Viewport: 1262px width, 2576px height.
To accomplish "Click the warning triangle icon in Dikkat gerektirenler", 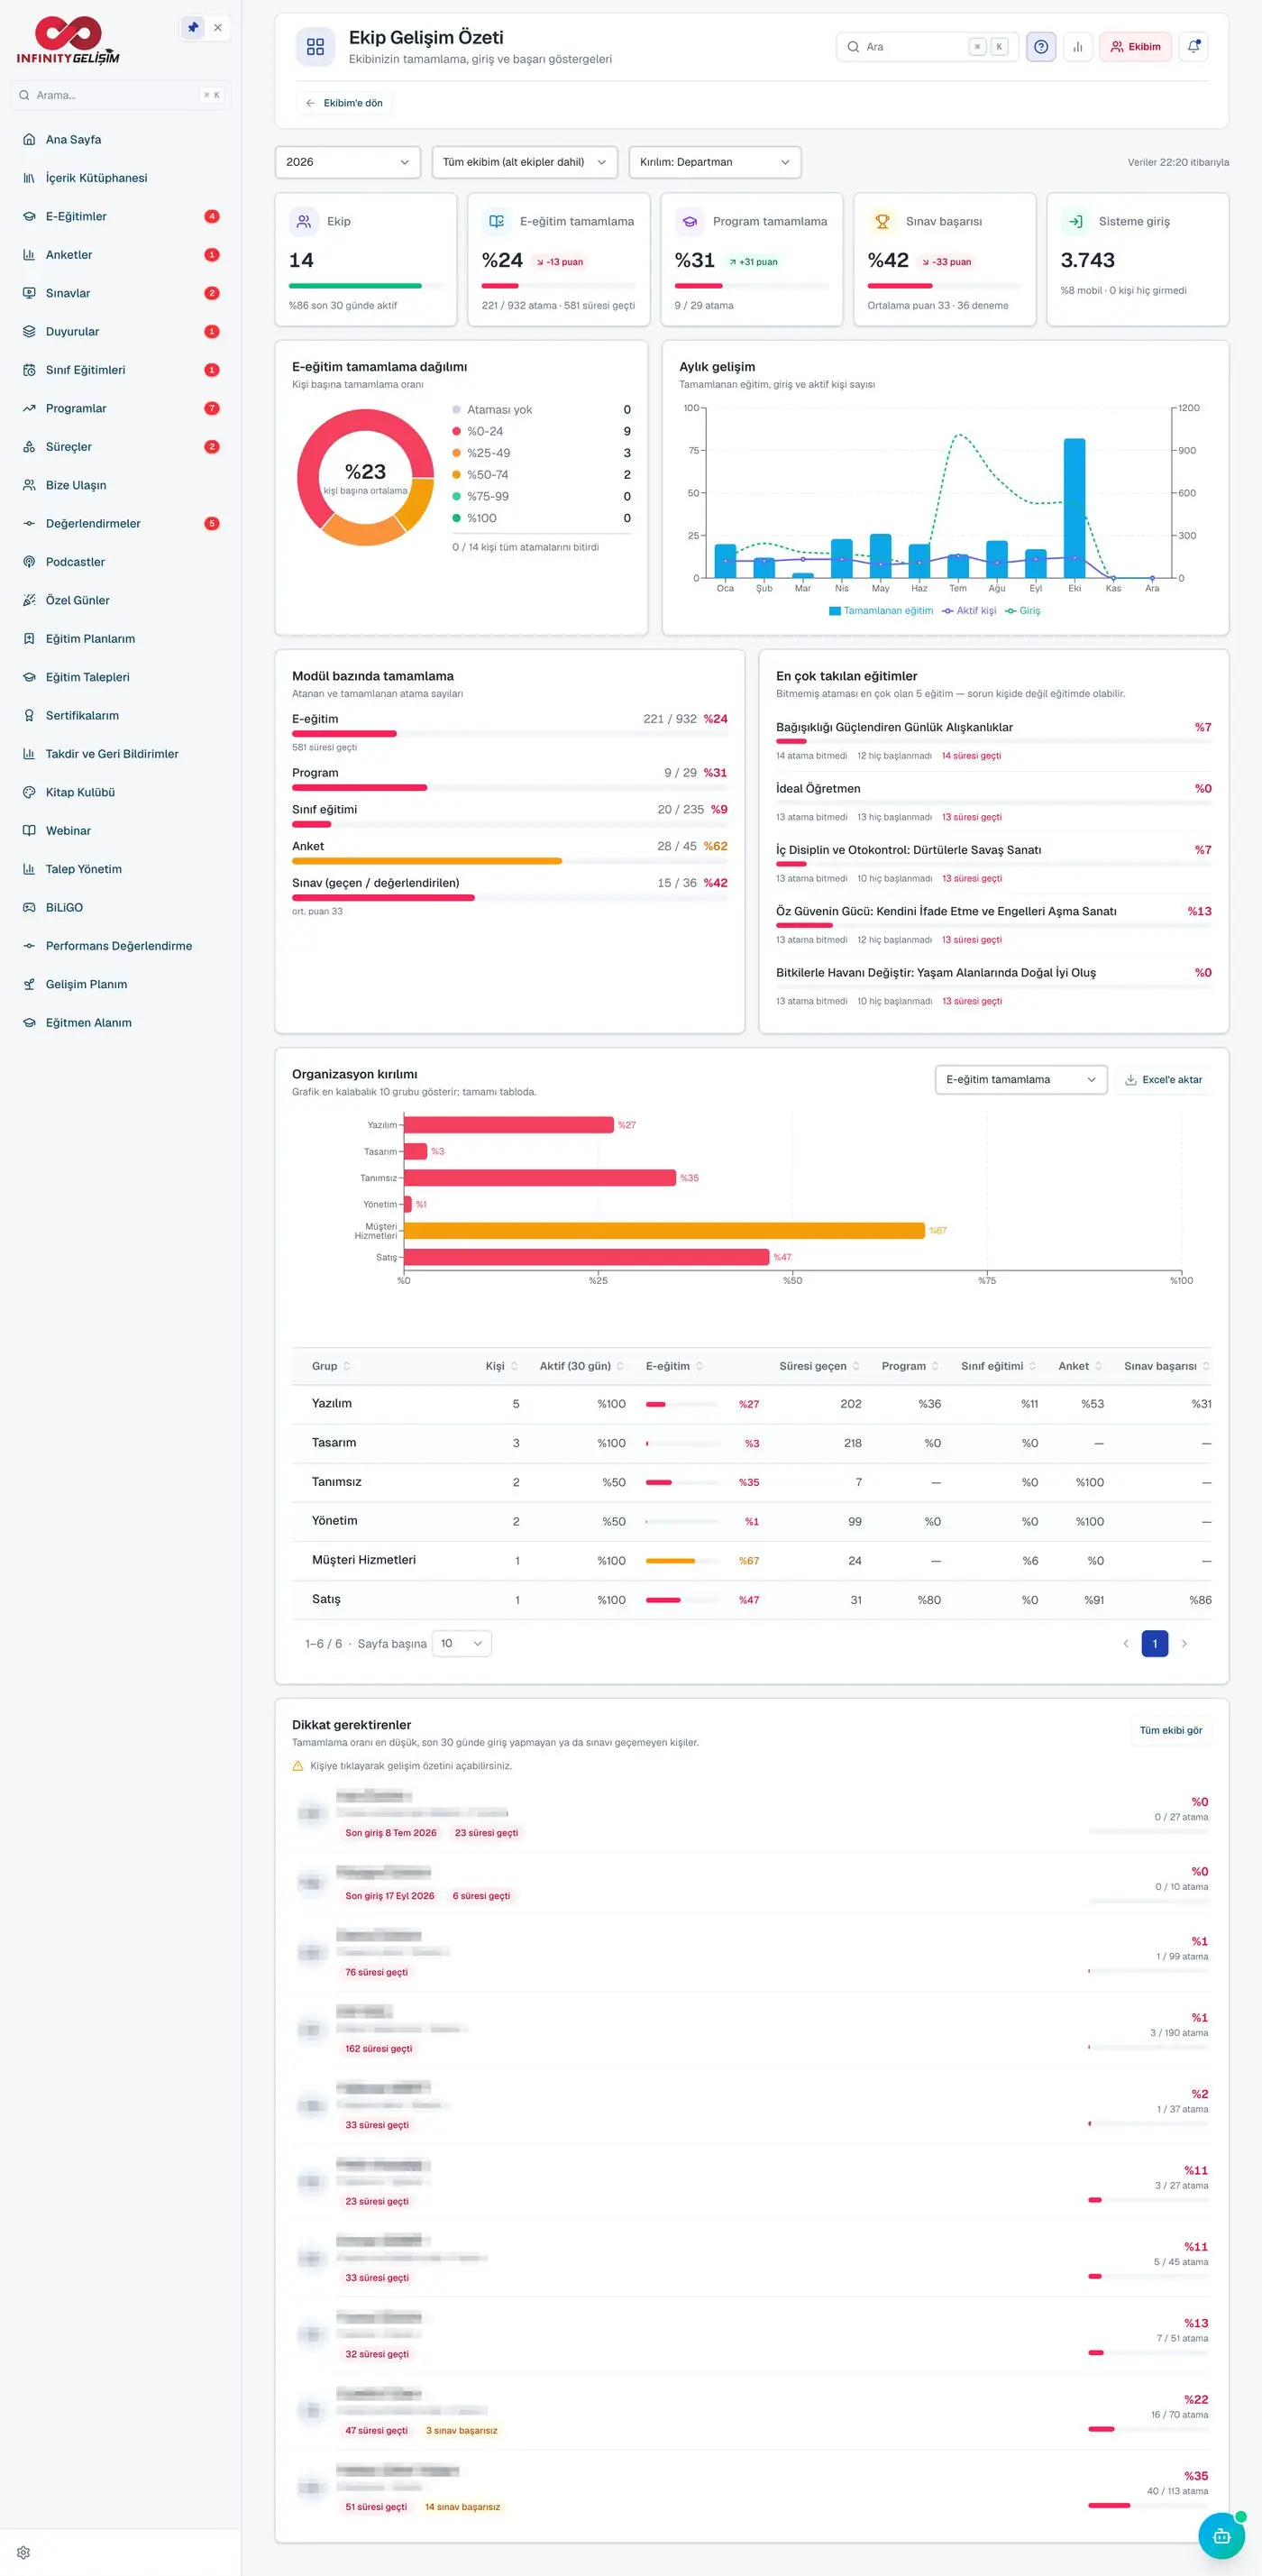I will click(x=298, y=1766).
